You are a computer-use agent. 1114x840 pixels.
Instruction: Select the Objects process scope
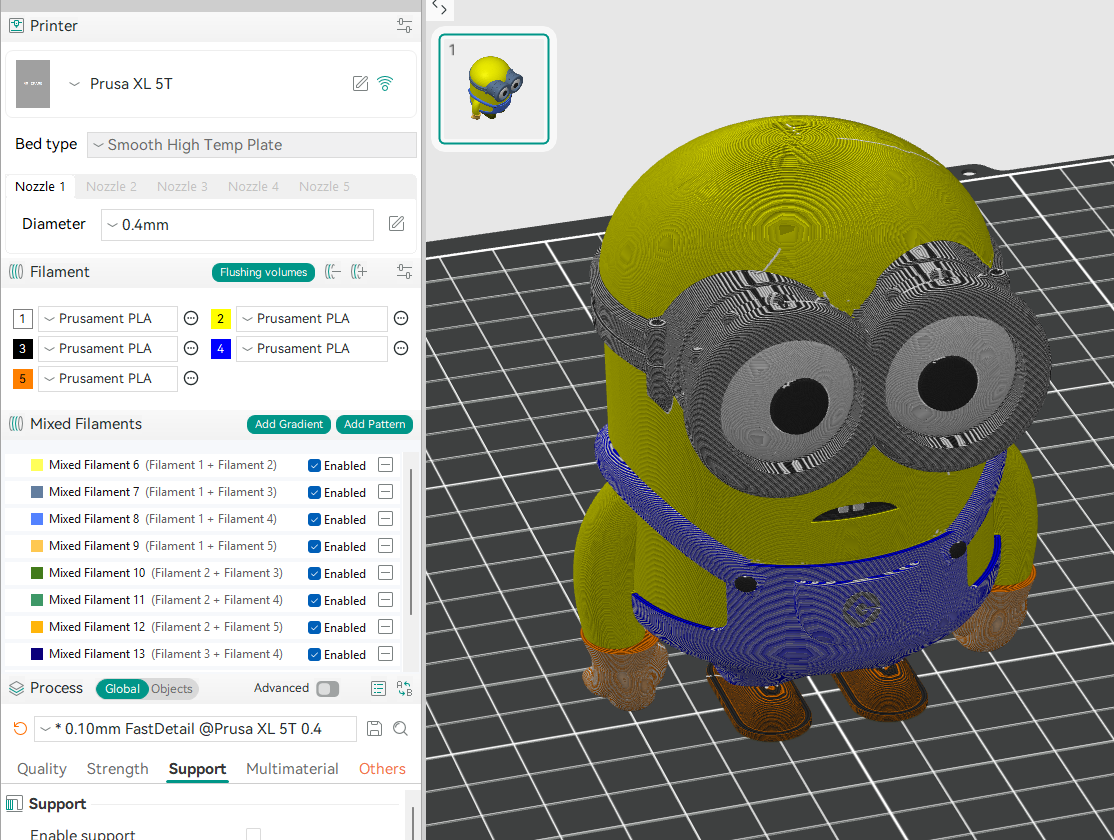pyautogui.click(x=172, y=689)
